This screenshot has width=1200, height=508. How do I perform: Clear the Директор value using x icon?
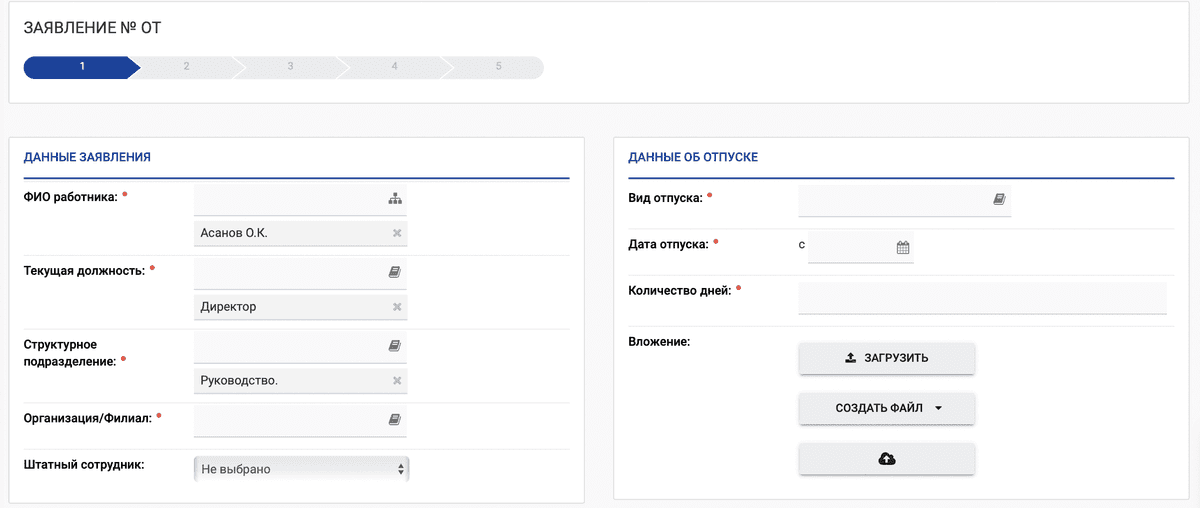tap(397, 307)
